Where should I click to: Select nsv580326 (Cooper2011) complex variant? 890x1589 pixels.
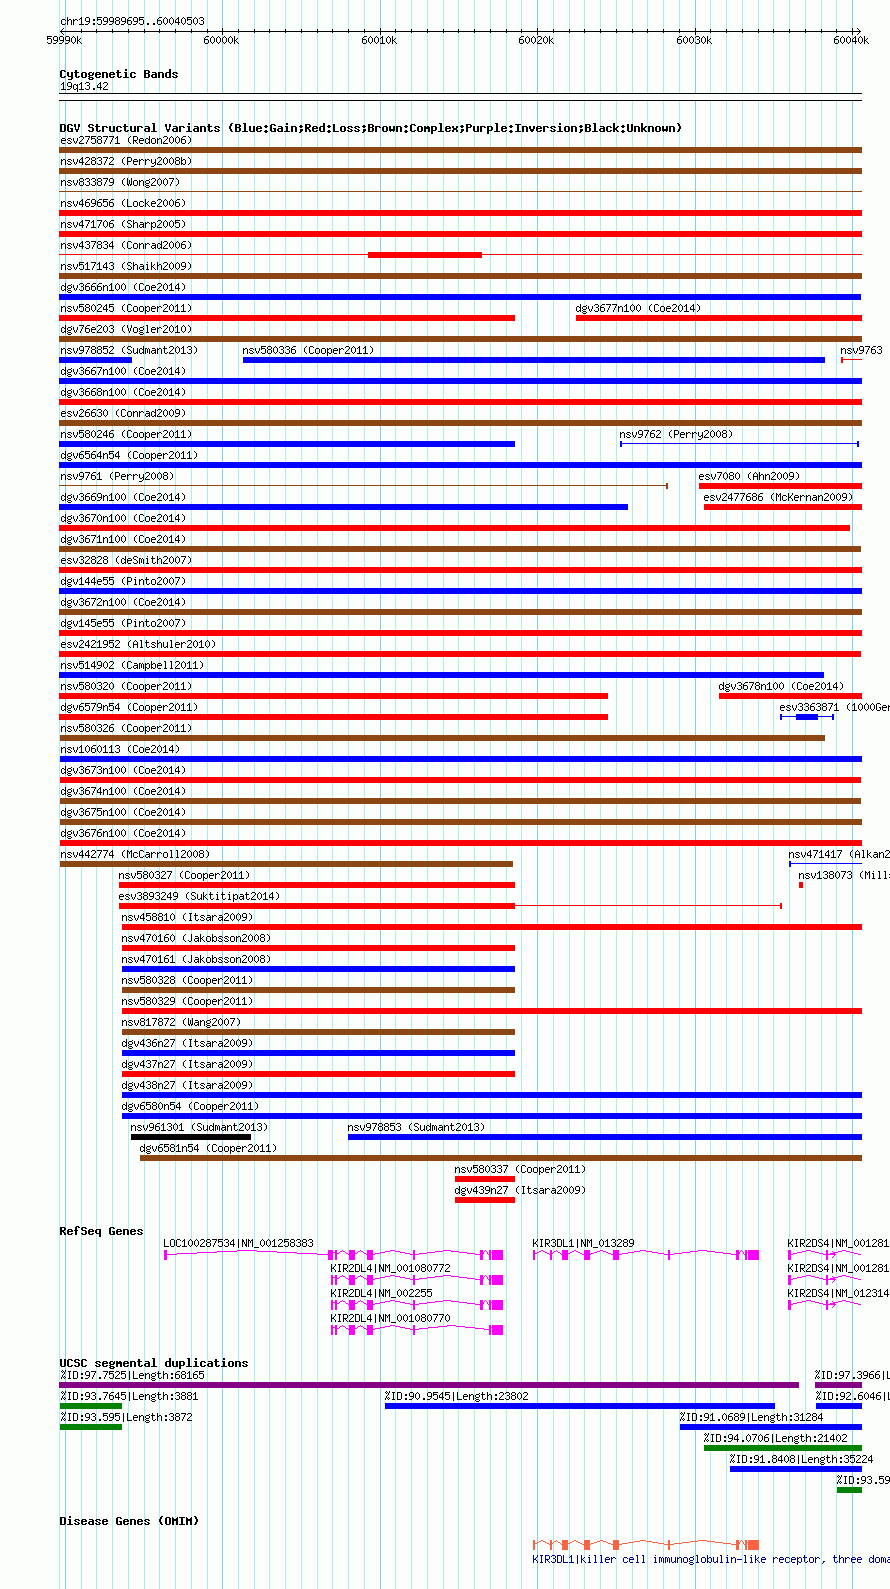[442, 738]
